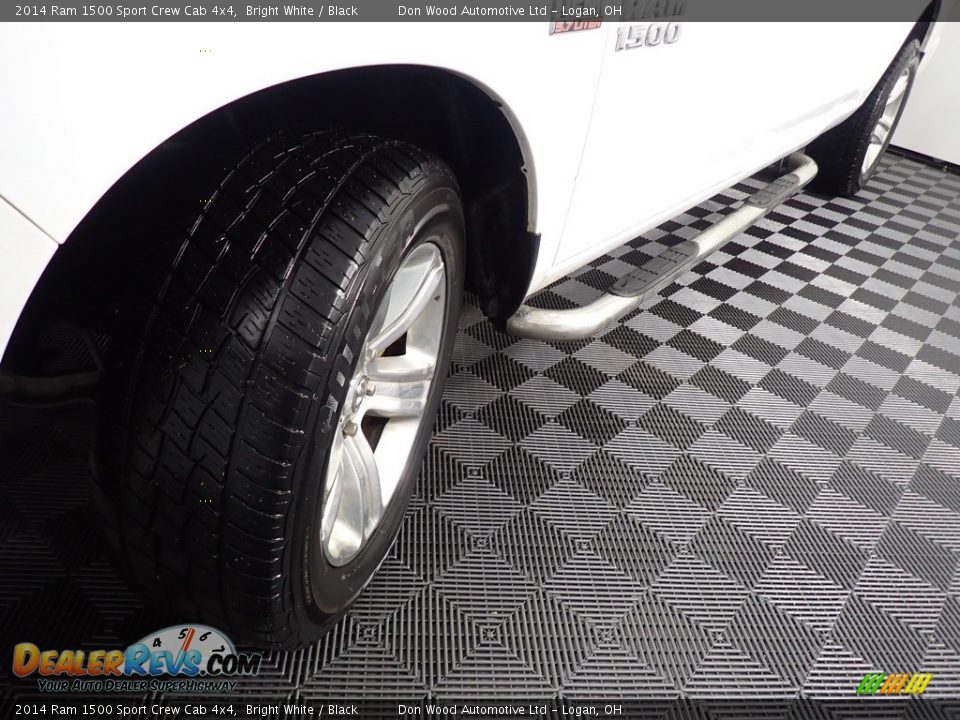Click the top 'Bright White / Black' text
Viewport: 960px width, 720px height.
[302, 10]
